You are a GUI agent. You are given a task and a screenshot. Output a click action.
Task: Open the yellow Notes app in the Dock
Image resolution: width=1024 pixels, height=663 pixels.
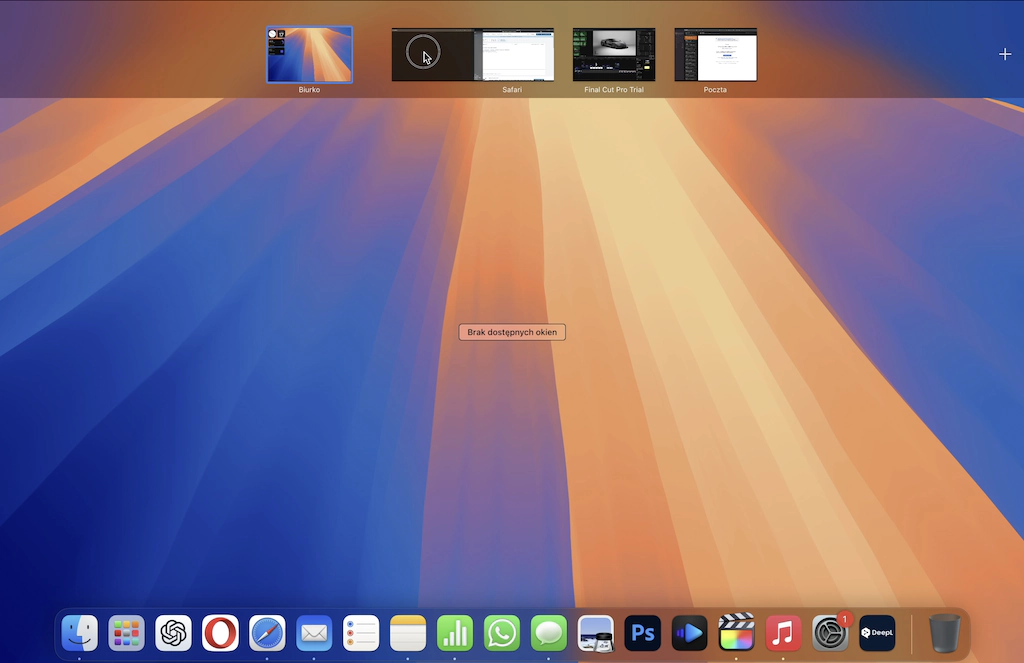pos(408,633)
